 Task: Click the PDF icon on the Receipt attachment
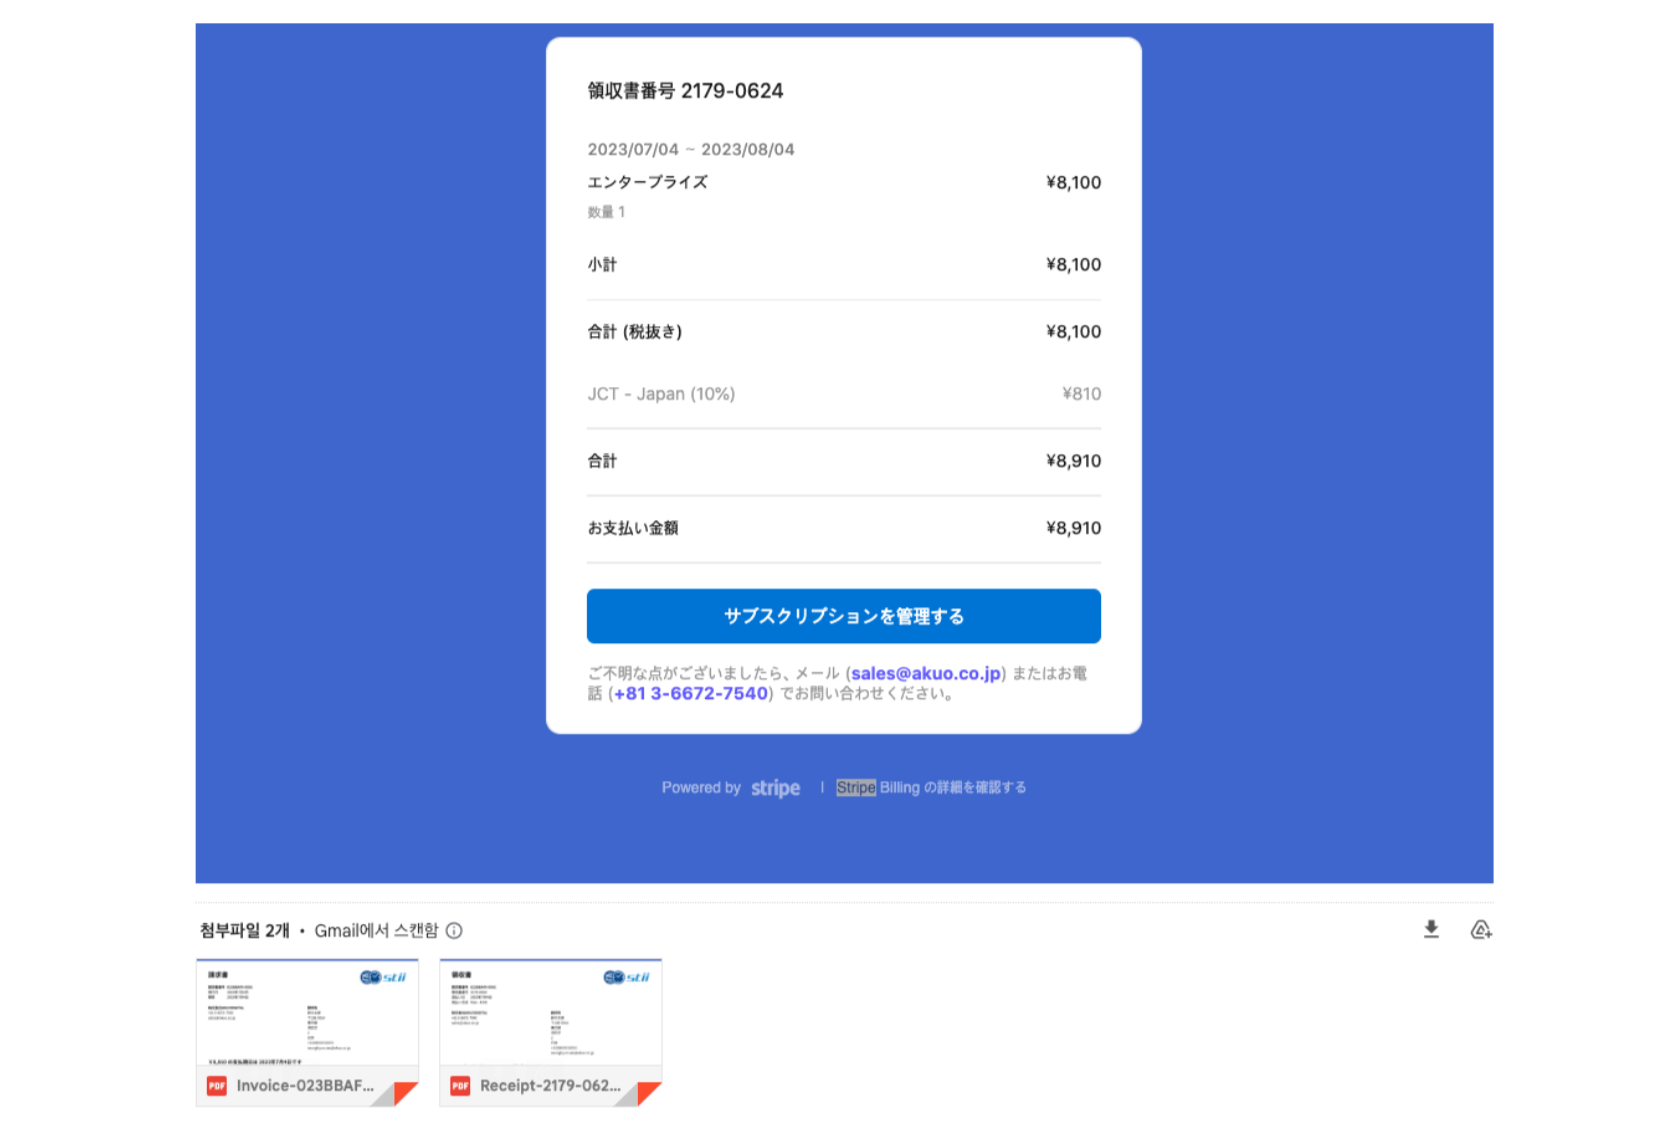click(x=459, y=1085)
